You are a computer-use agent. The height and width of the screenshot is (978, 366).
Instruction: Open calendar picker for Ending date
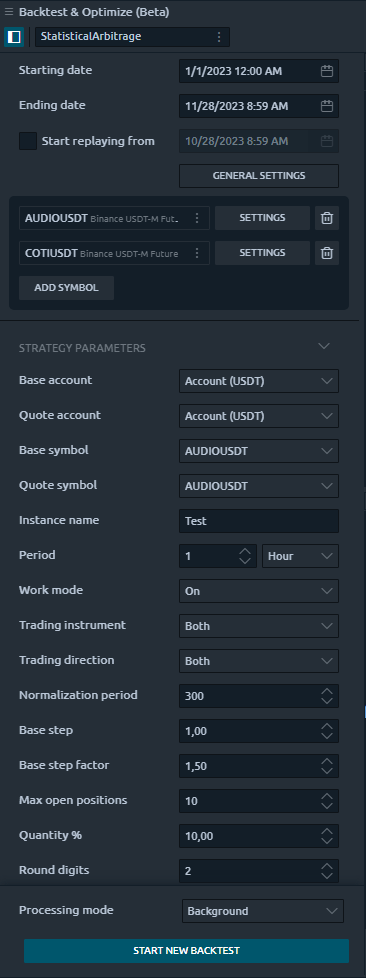tap(327, 106)
